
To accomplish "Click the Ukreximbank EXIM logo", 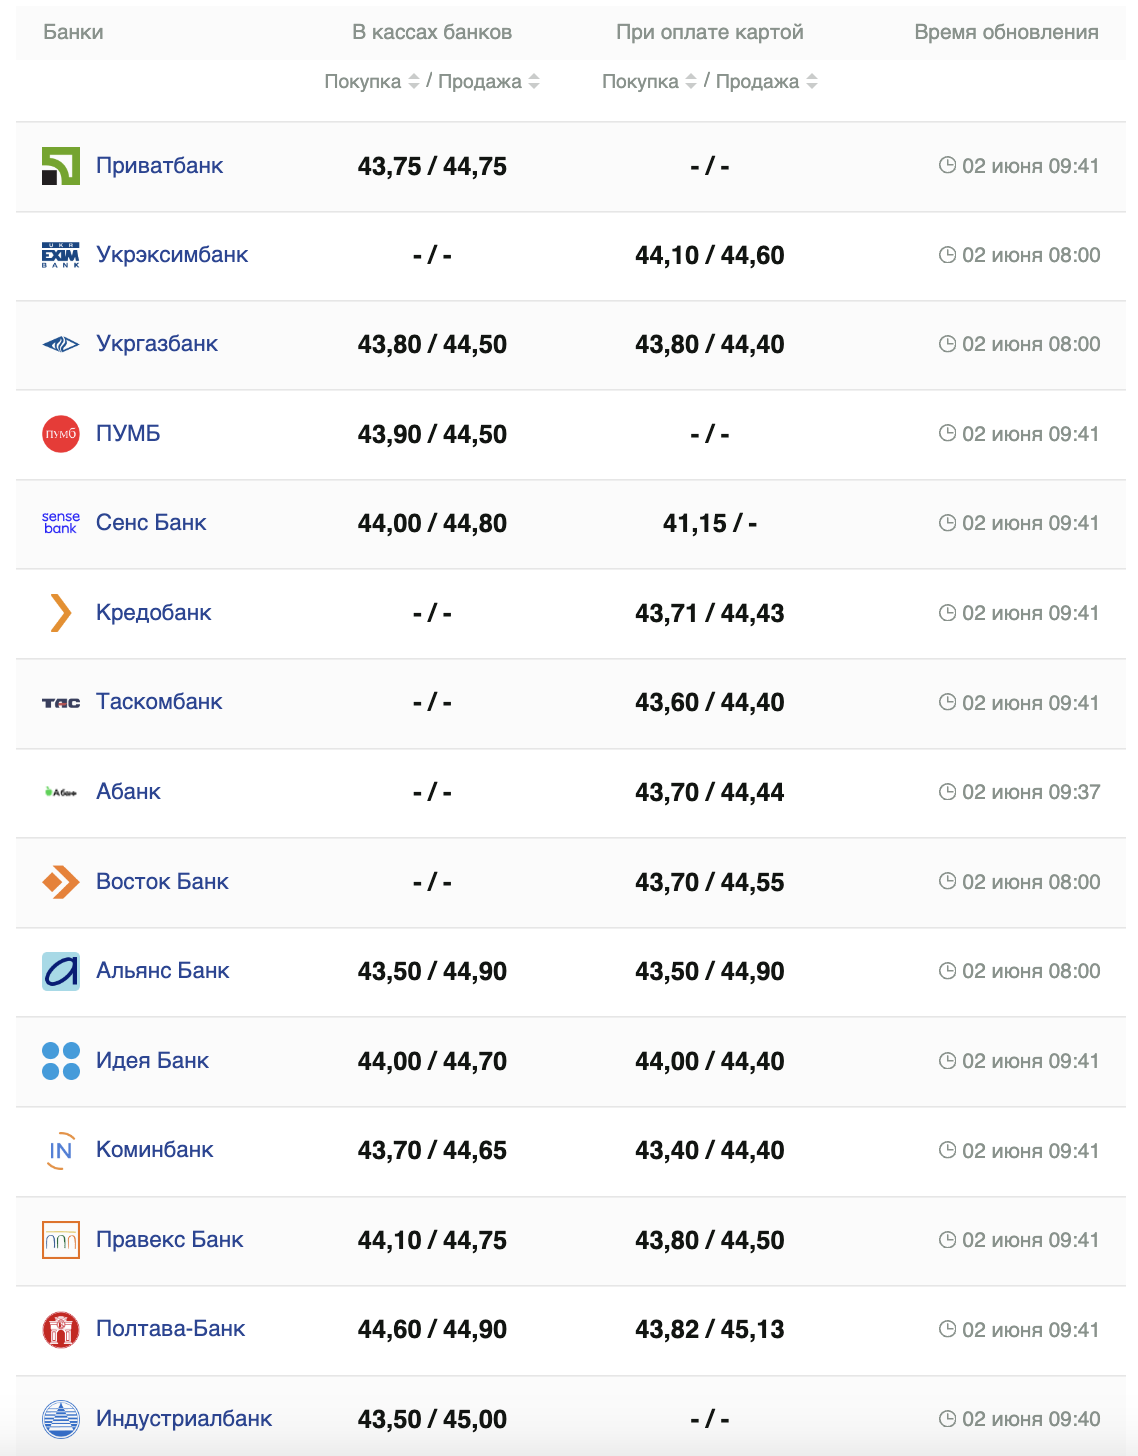I will click(60, 255).
